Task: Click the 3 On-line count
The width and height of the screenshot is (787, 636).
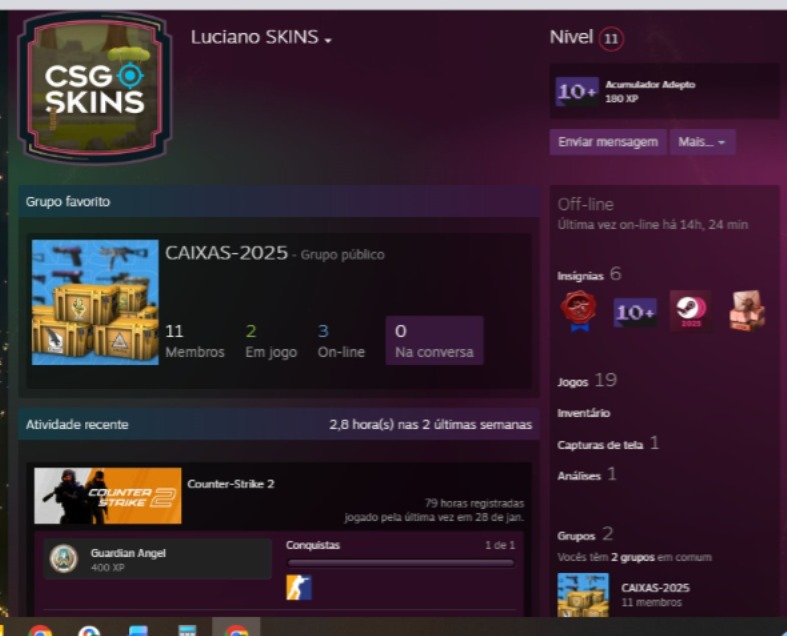Action: 341,341
